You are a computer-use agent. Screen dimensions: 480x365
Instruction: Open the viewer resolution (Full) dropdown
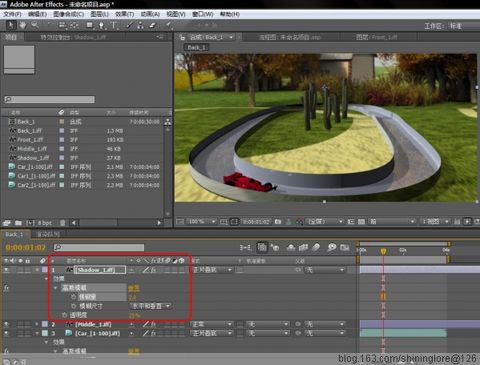(324, 222)
